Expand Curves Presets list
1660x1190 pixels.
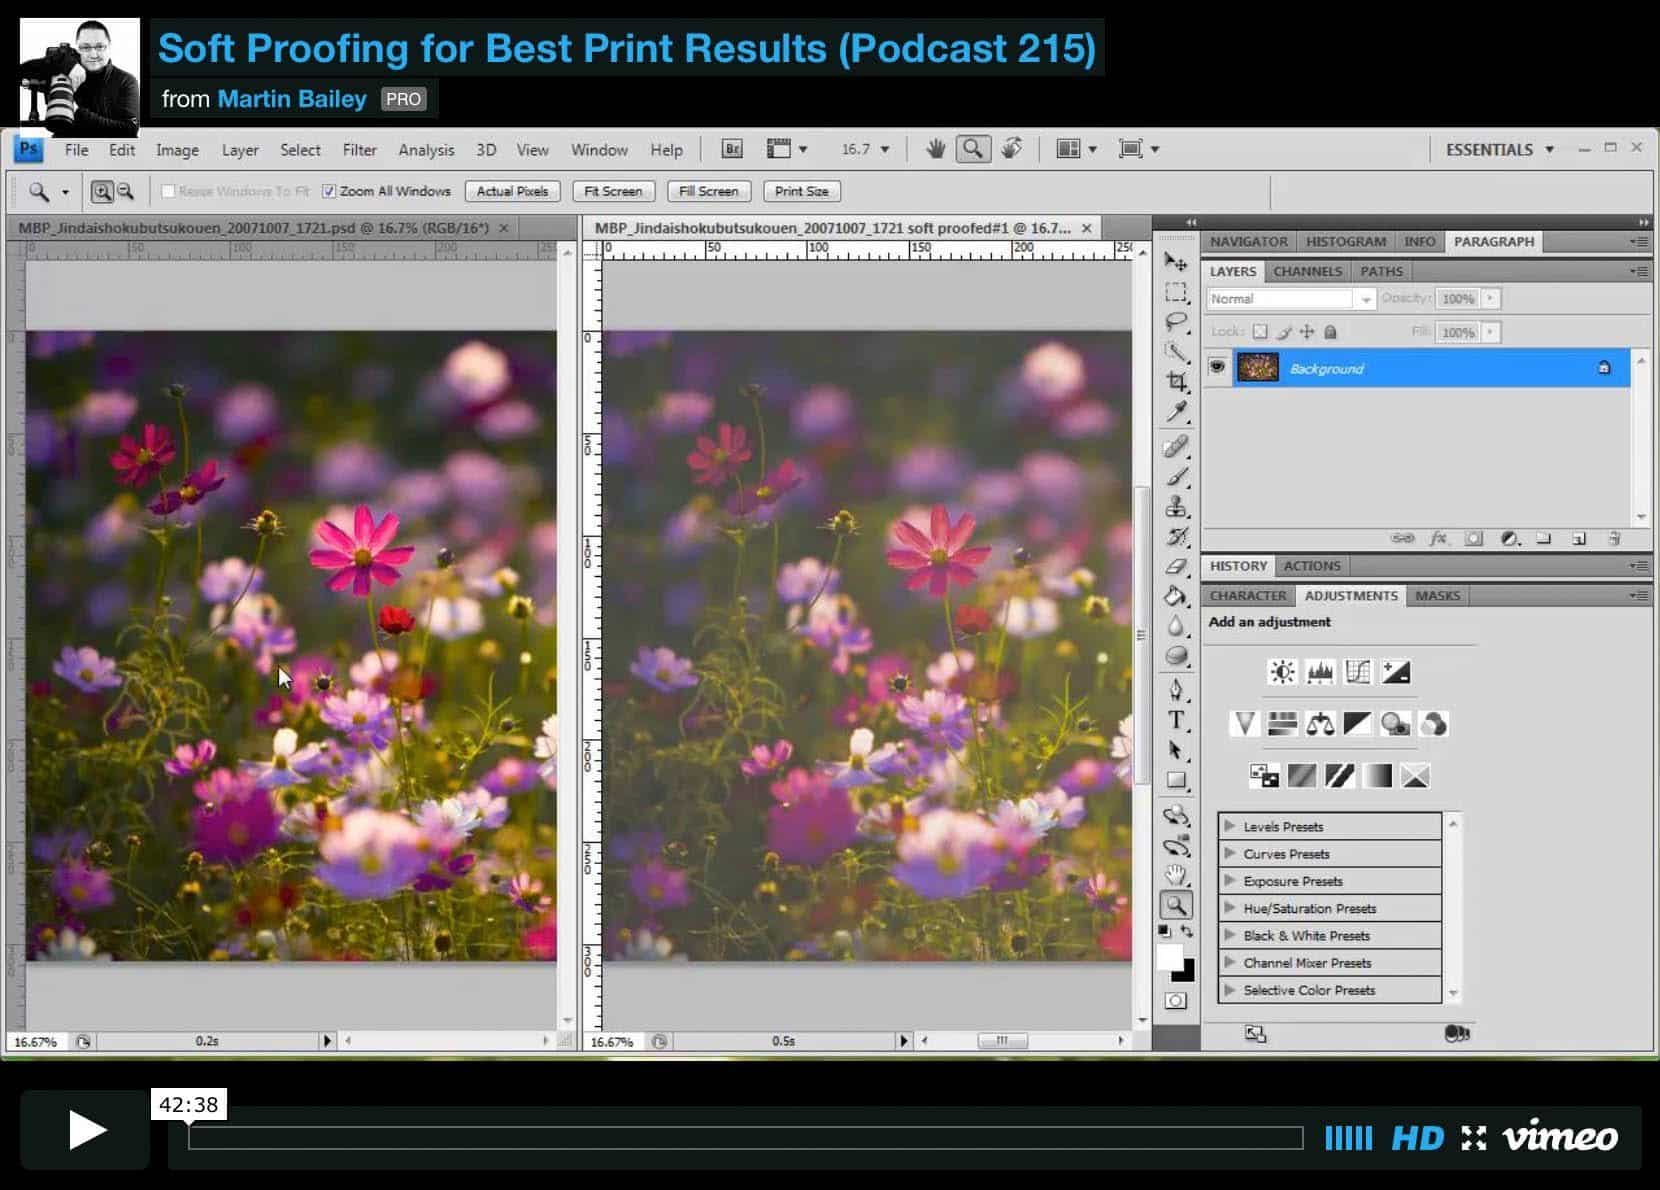1230,854
